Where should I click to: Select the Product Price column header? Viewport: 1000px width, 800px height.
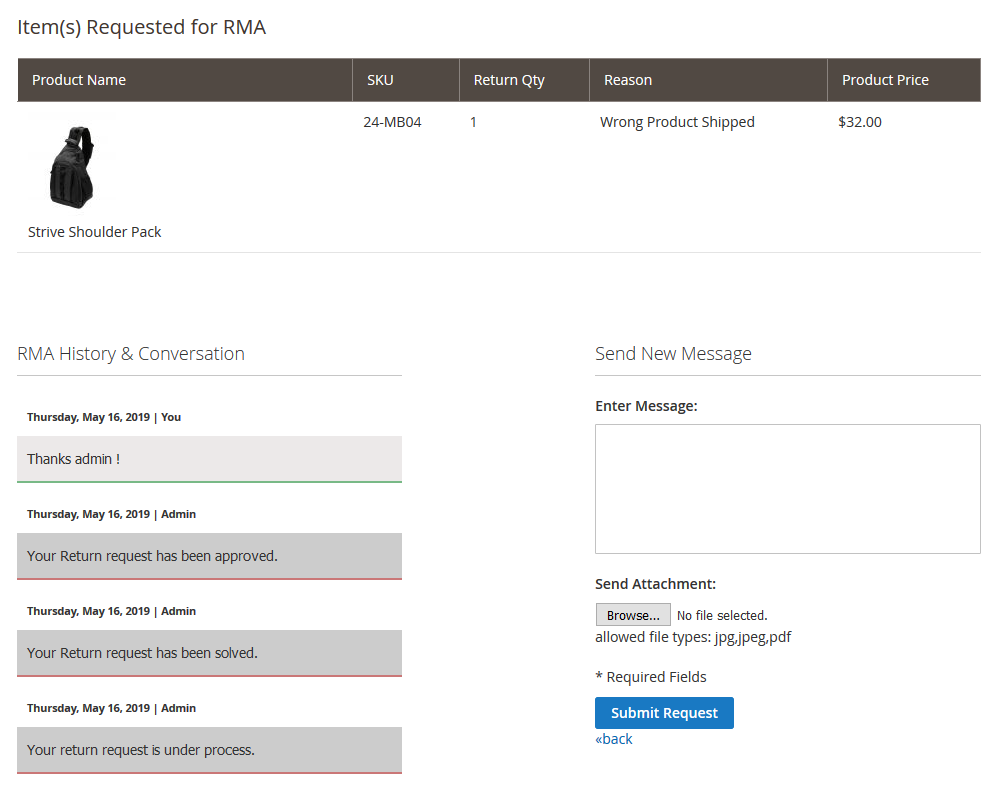[885, 80]
